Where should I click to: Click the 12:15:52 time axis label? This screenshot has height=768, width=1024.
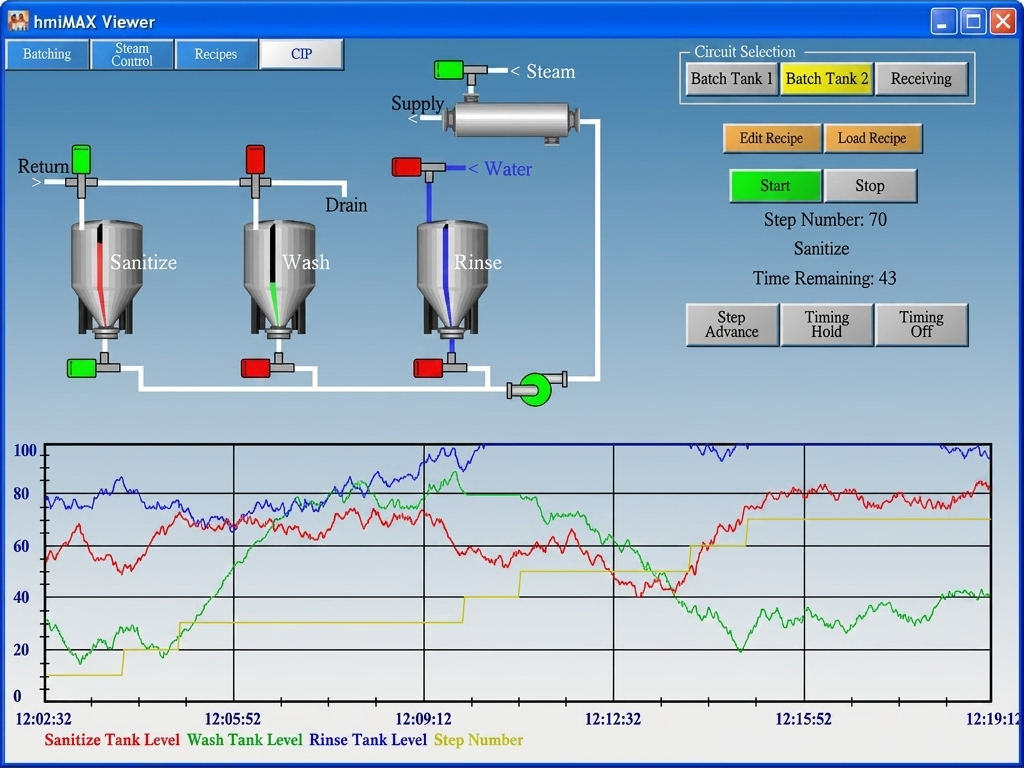click(x=803, y=720)
